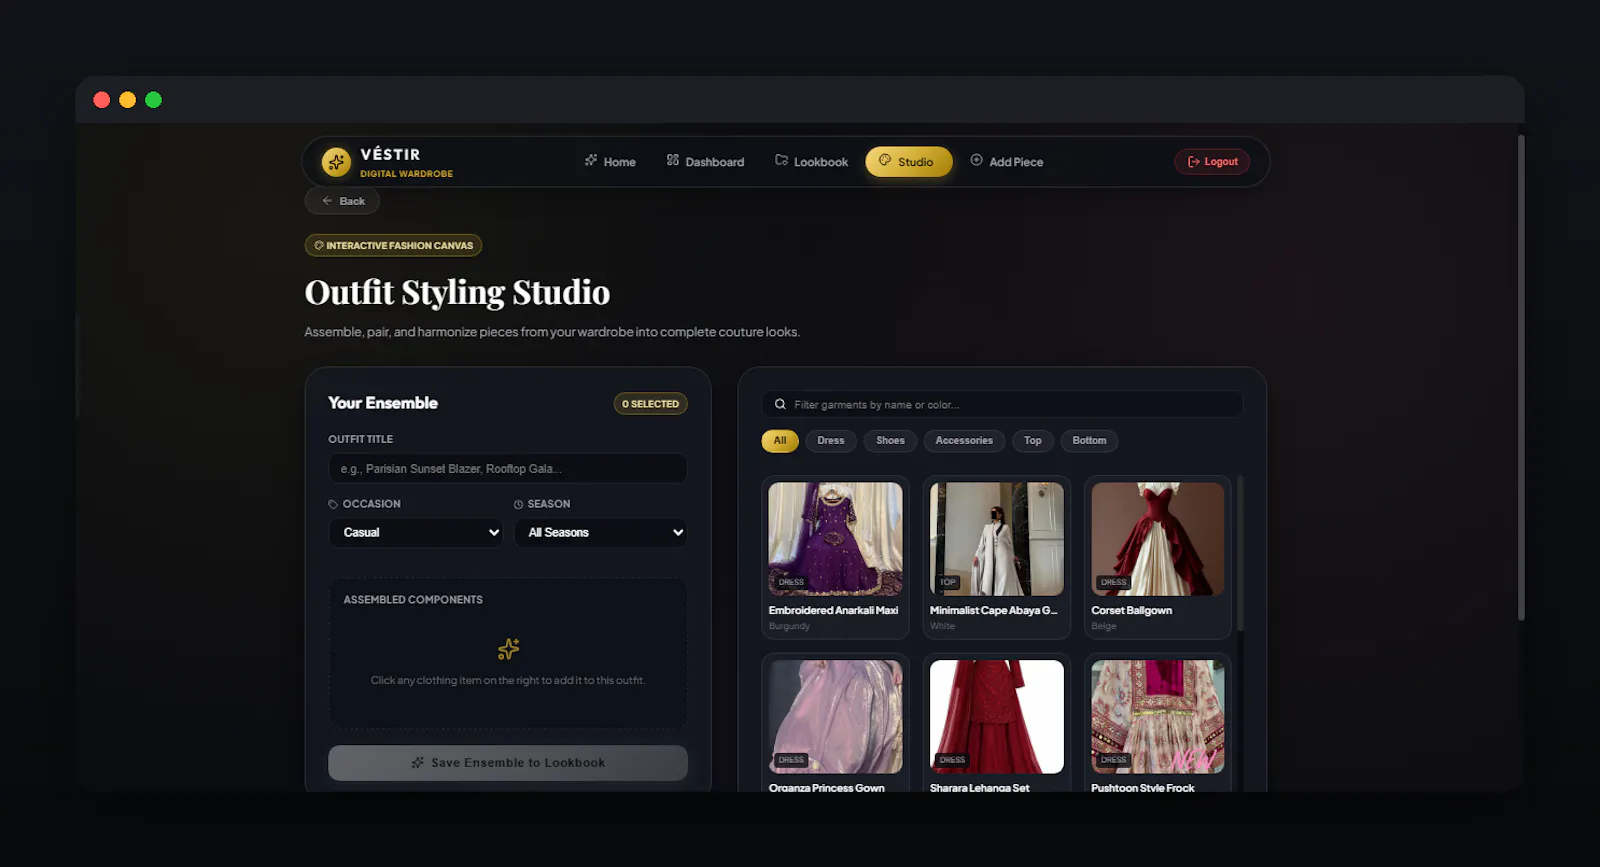This screenshot has height=867, width=1600.
Task: Open Add Piece page
Action: (1006, 162)
